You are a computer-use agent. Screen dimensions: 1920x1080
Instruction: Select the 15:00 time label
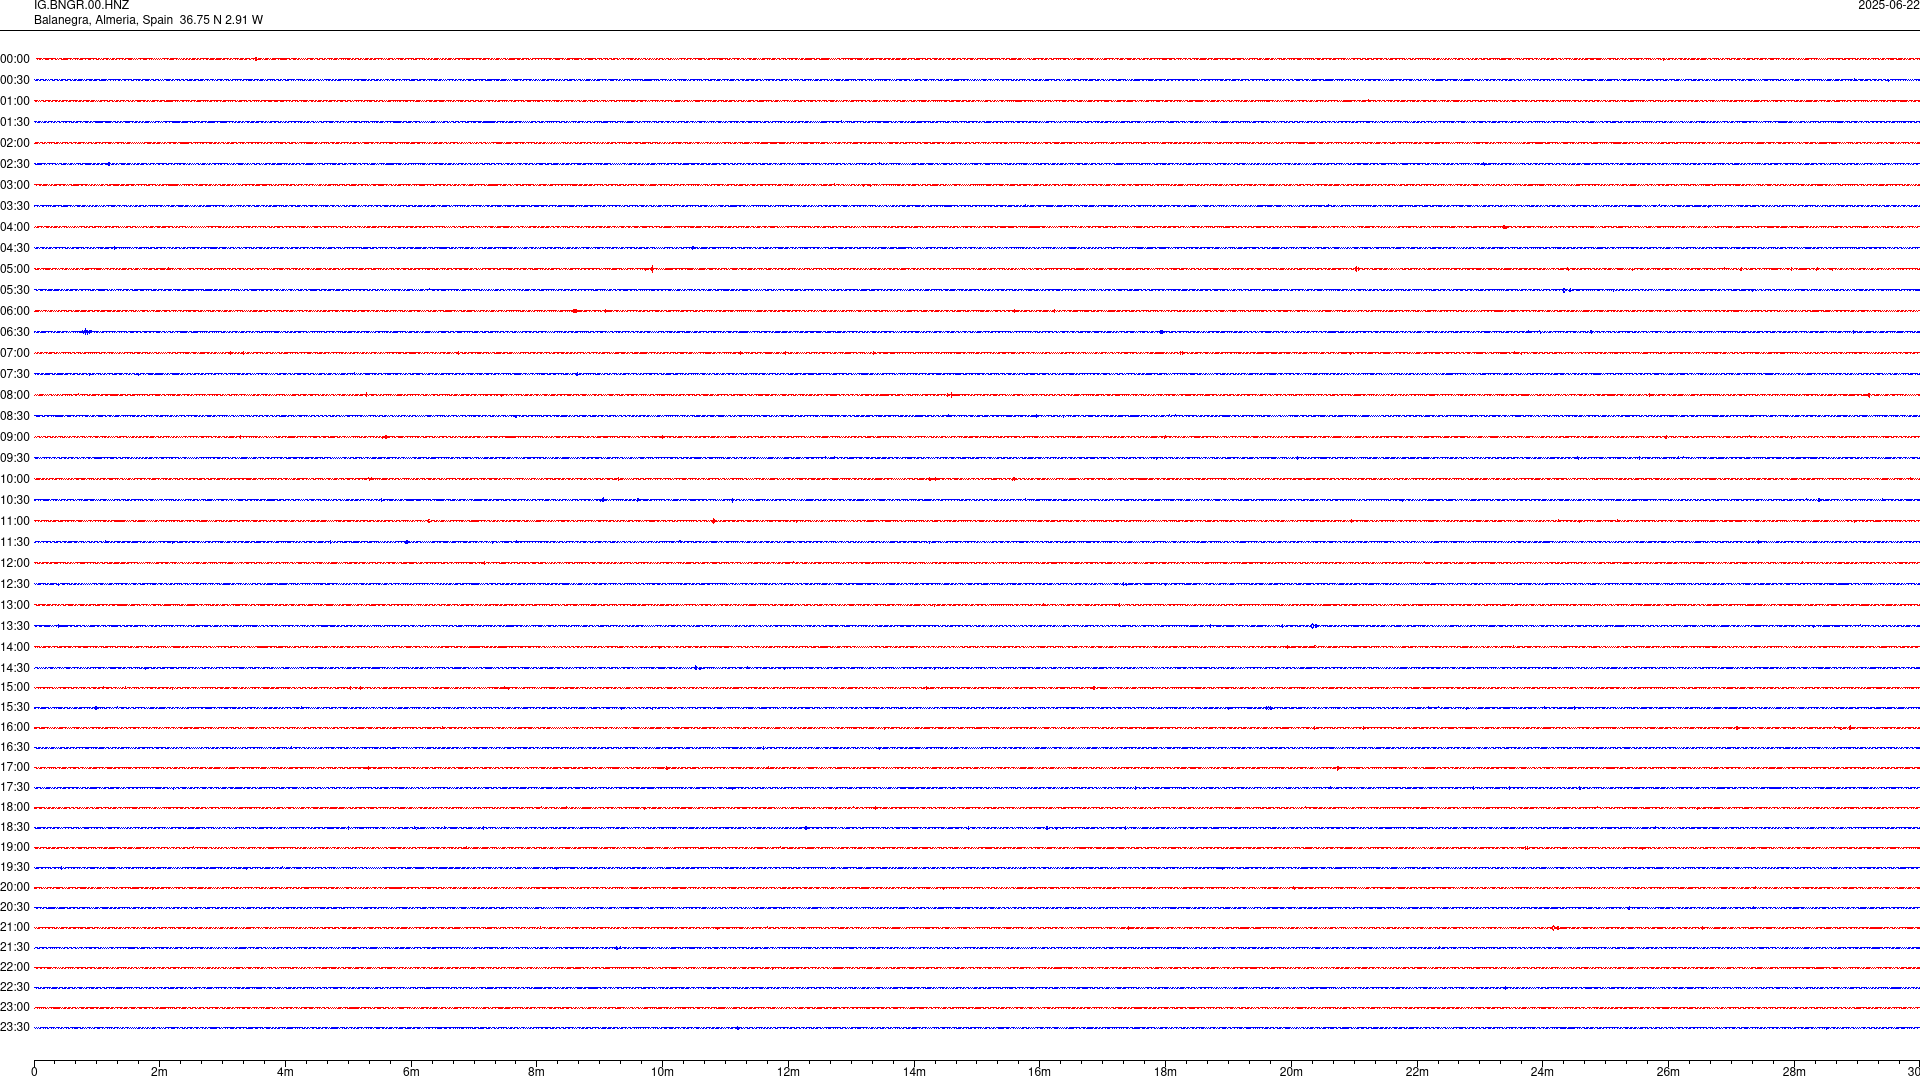click(x=15, y=687)
